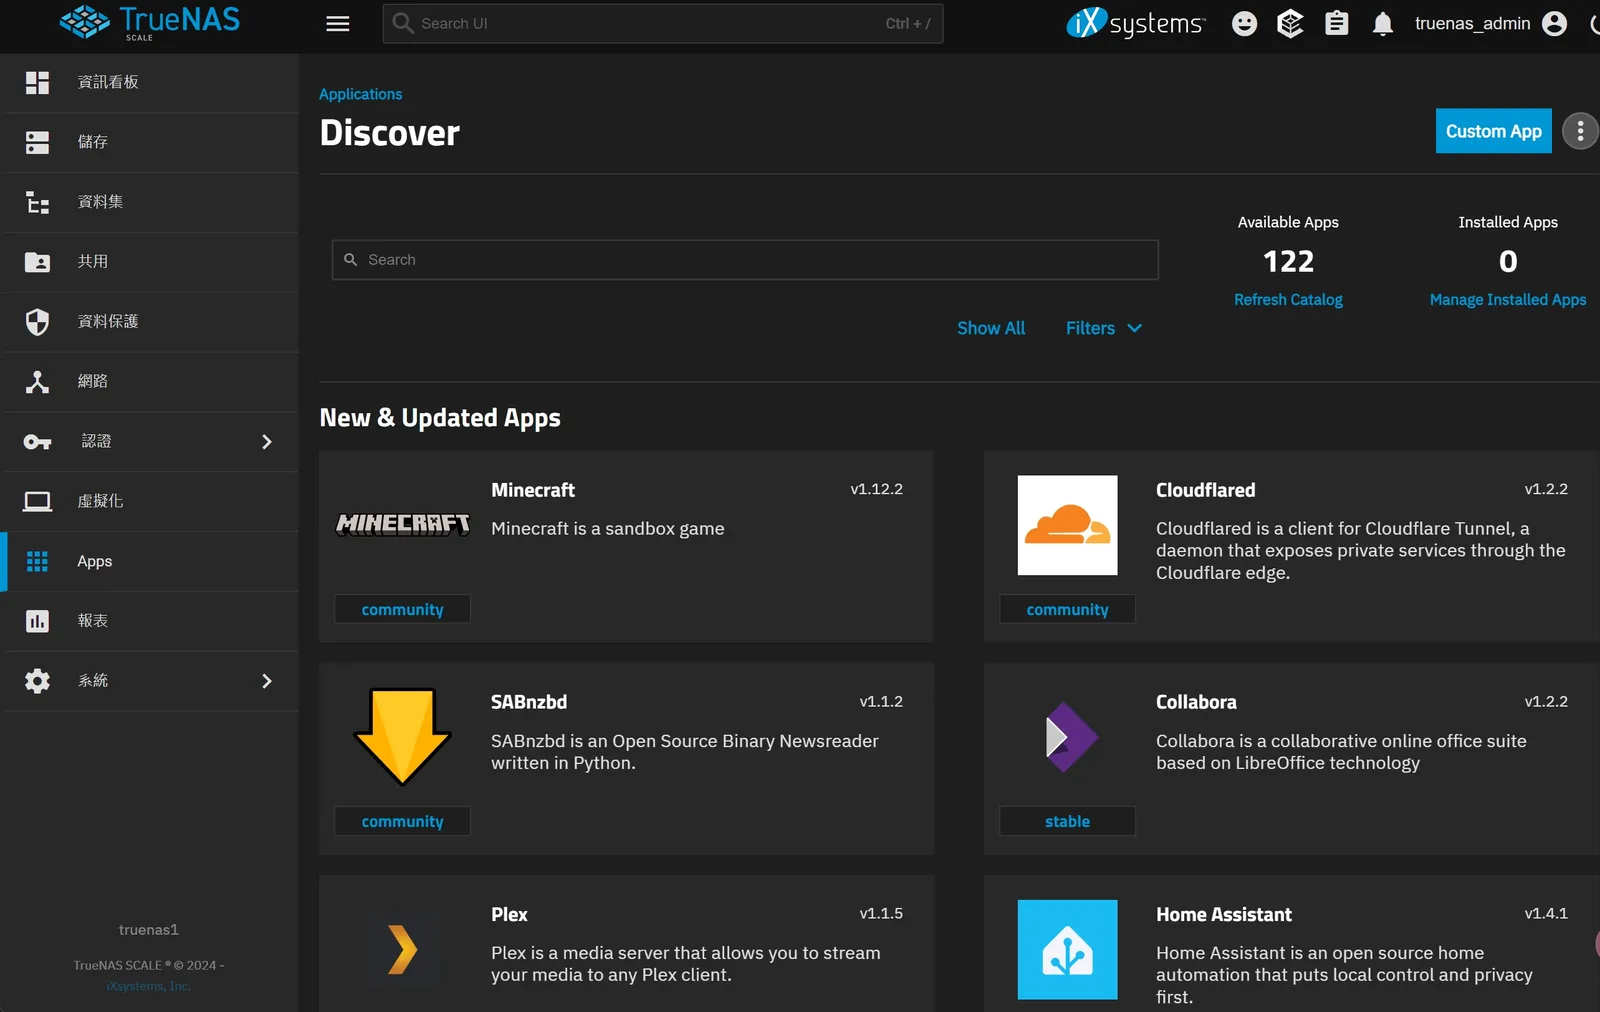The image size is (1600, 1012).
Task: Click the Show All link
Action: coord(991,328)
